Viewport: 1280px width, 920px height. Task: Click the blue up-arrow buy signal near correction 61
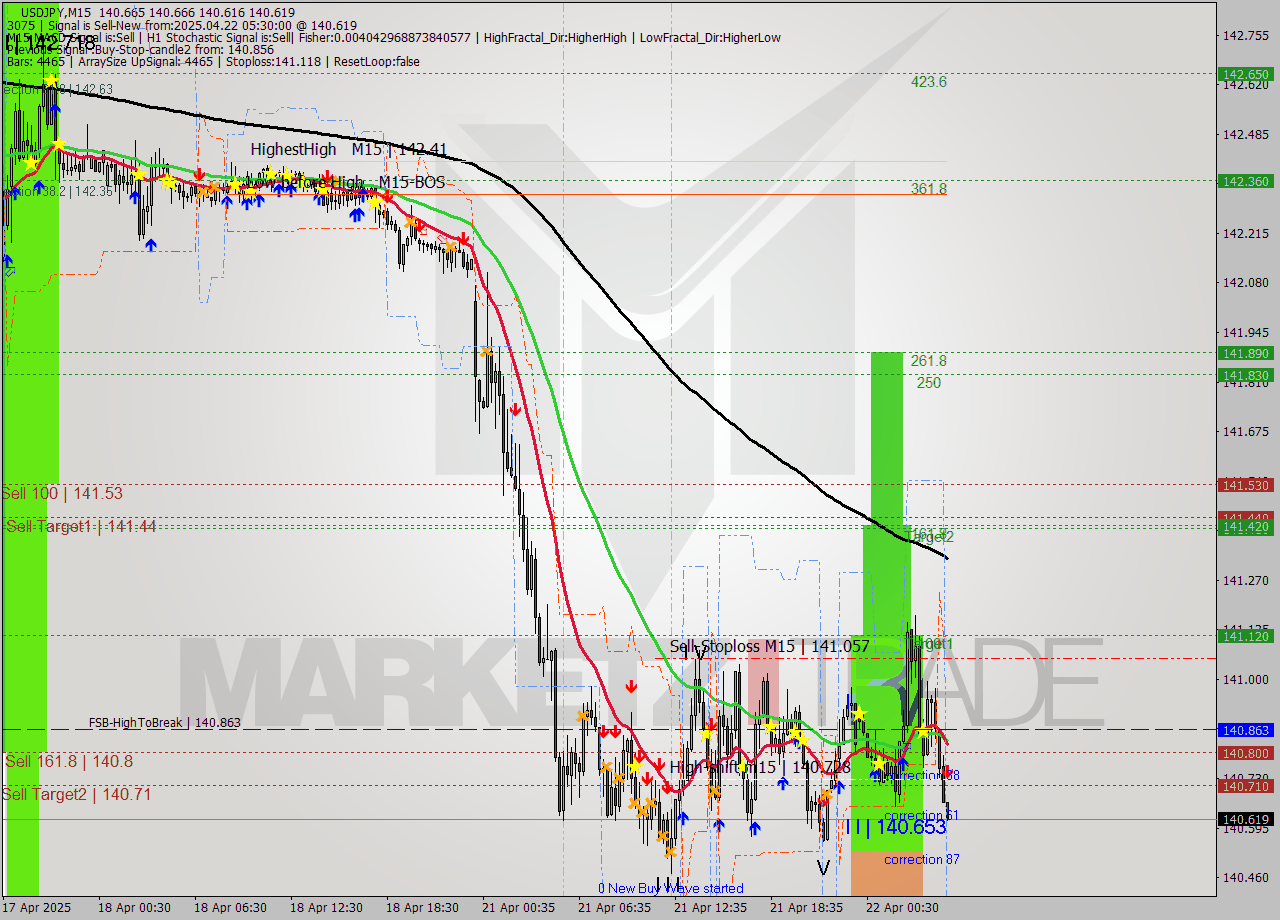(x=903, y=764)
